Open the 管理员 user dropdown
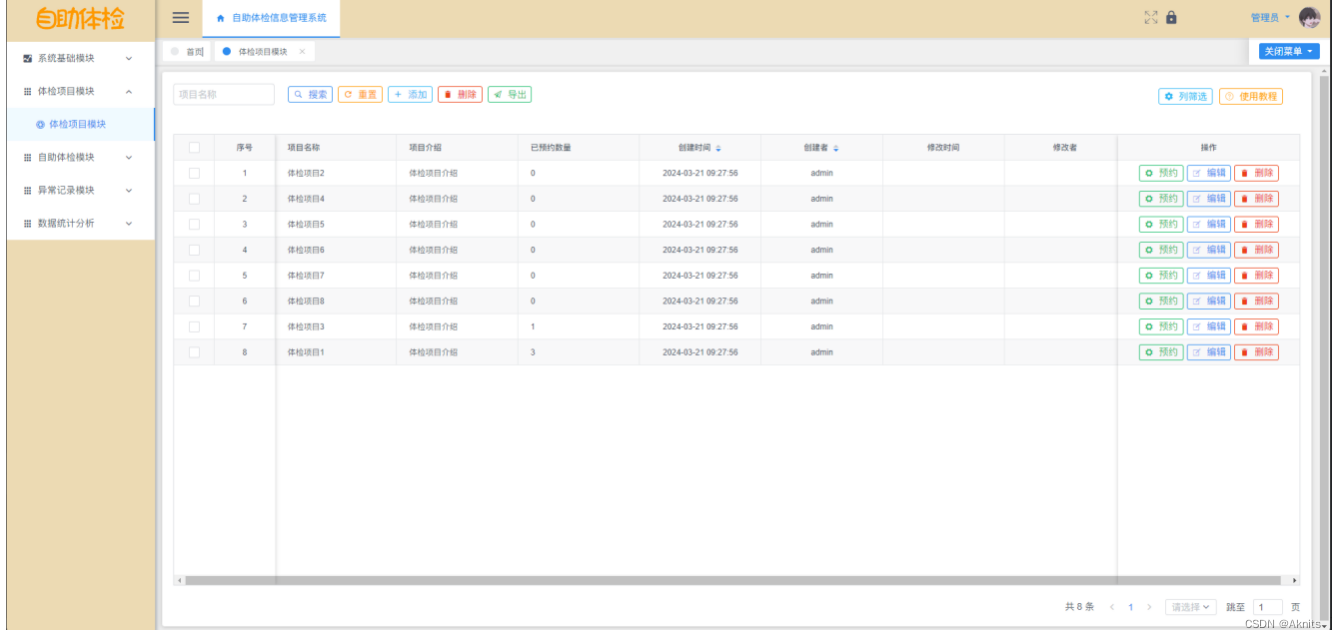This screenshot has width=1336, height=638. (x=1269, y=17)
